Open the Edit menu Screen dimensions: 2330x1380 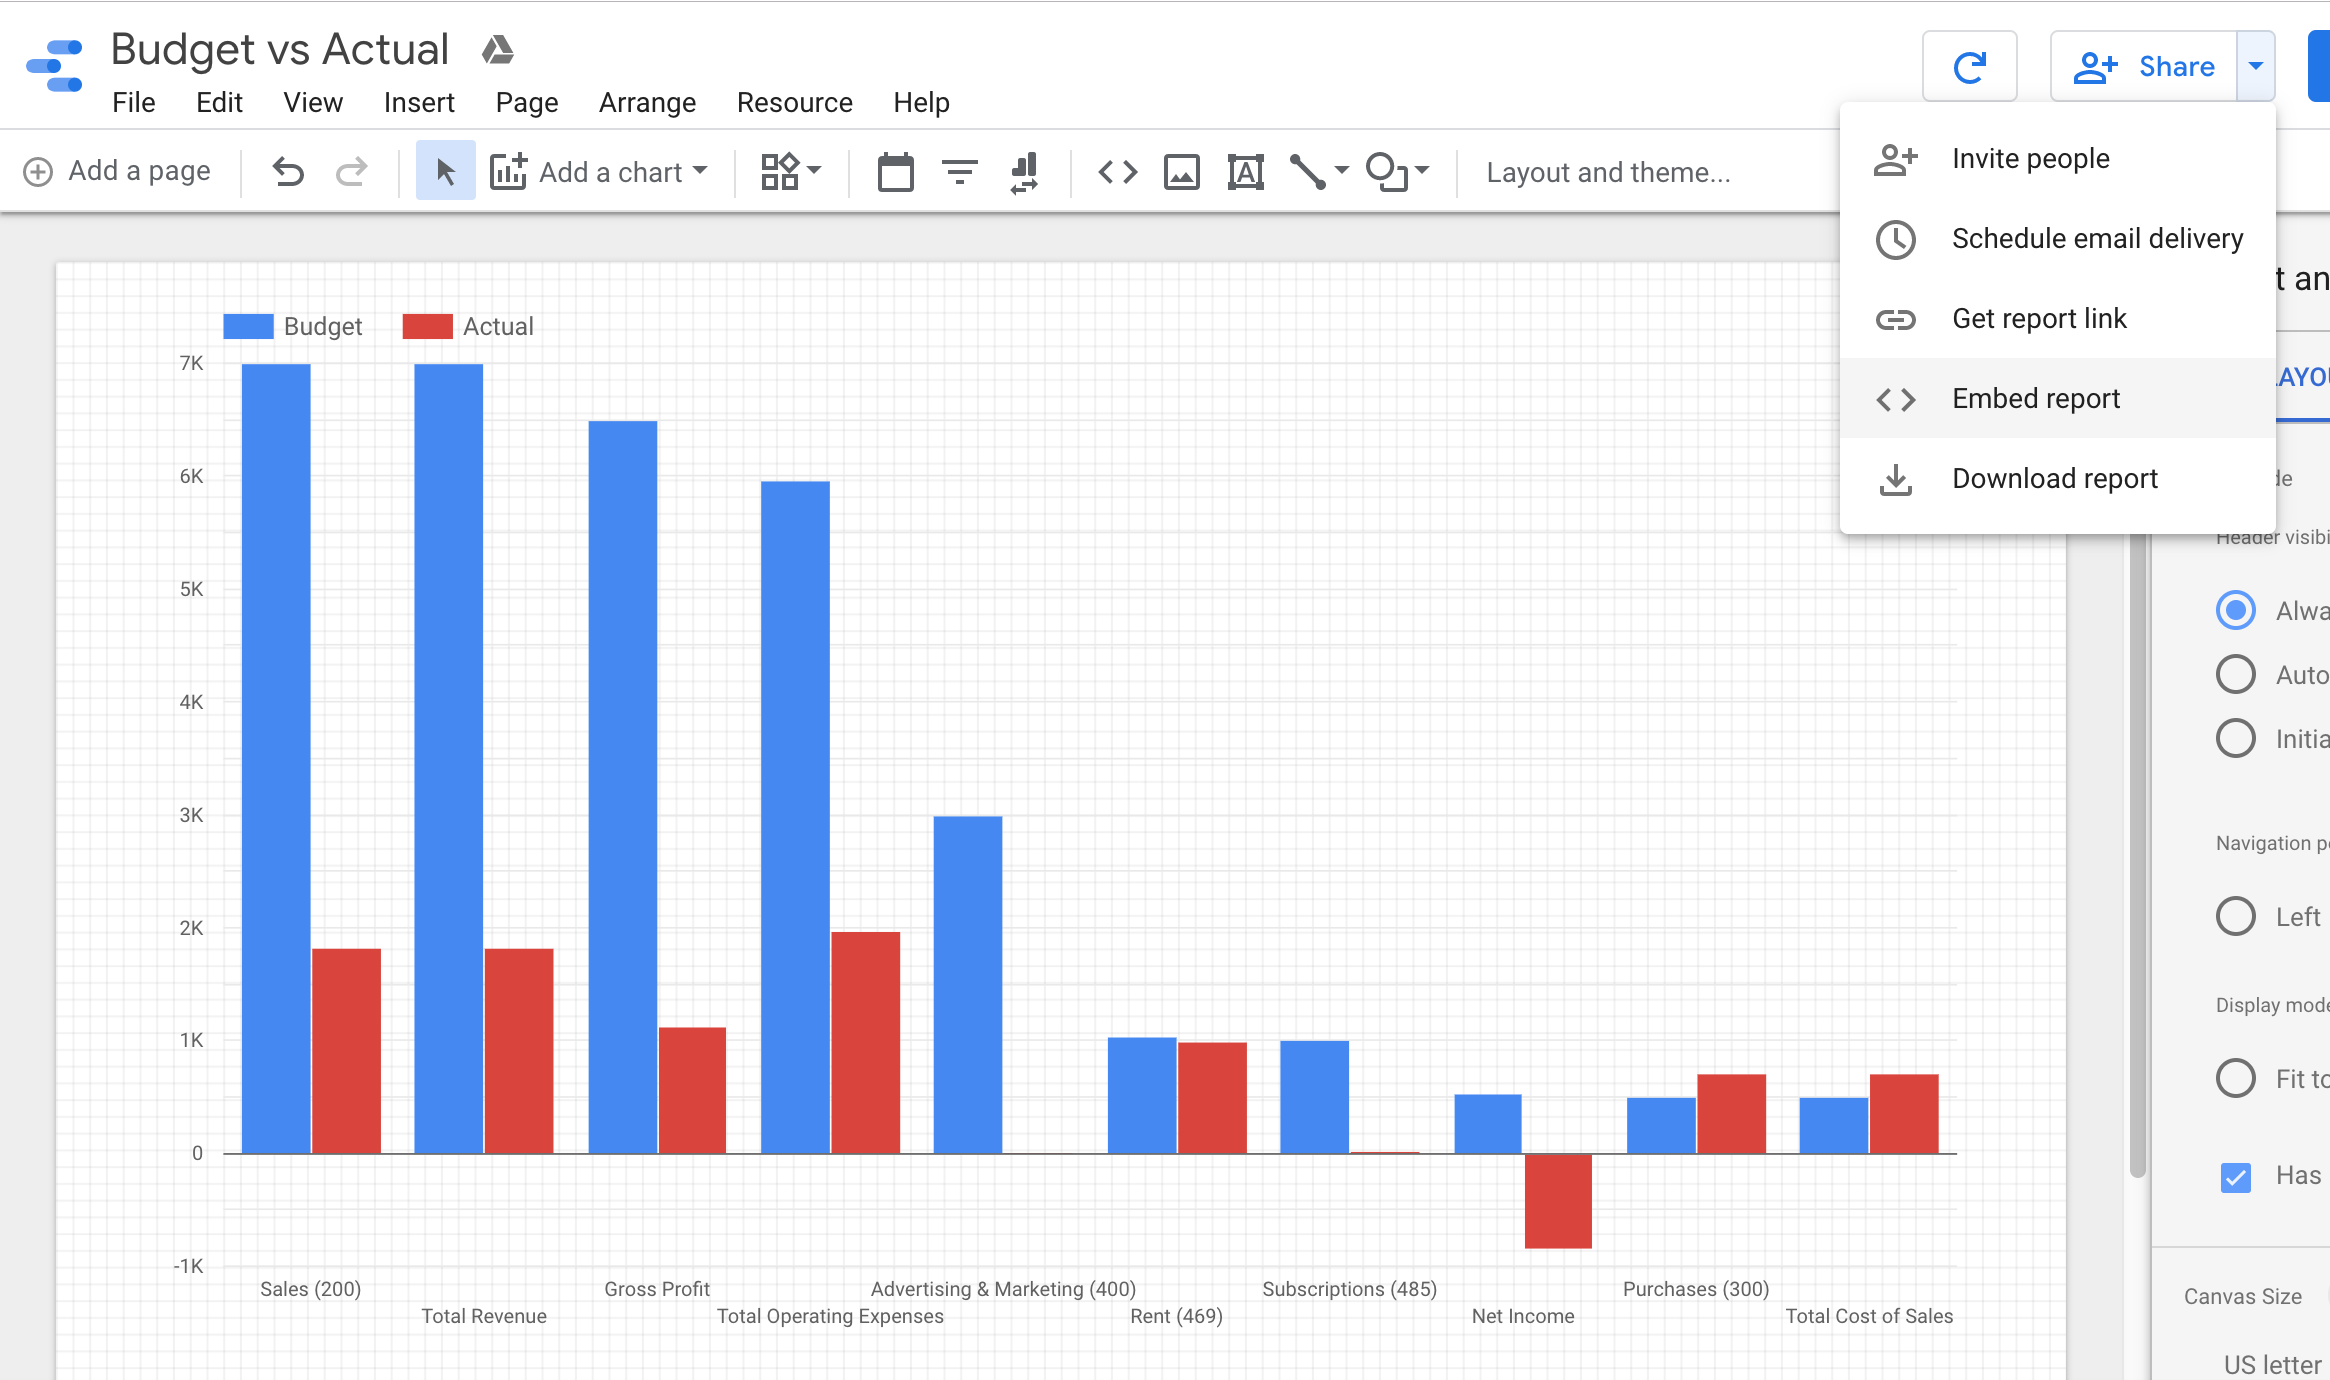(x=219, y=103)
